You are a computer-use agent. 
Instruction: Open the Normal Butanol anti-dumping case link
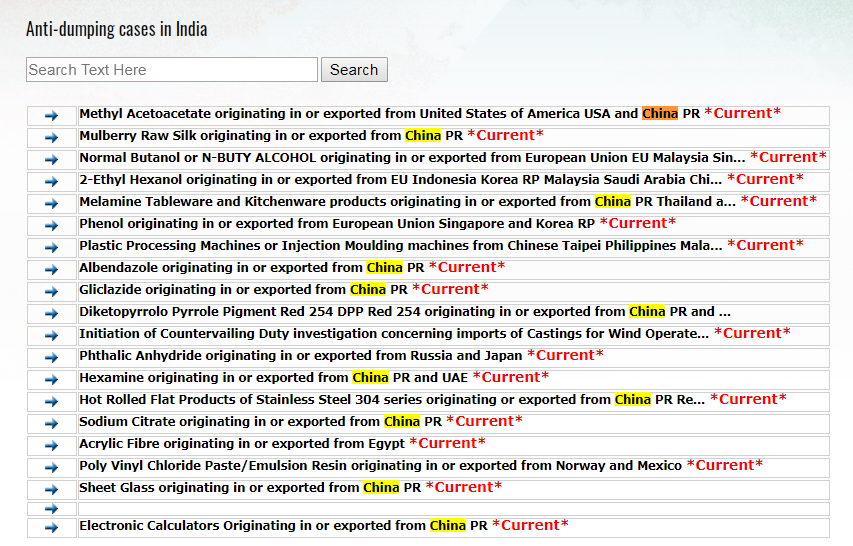pos(412,158)
